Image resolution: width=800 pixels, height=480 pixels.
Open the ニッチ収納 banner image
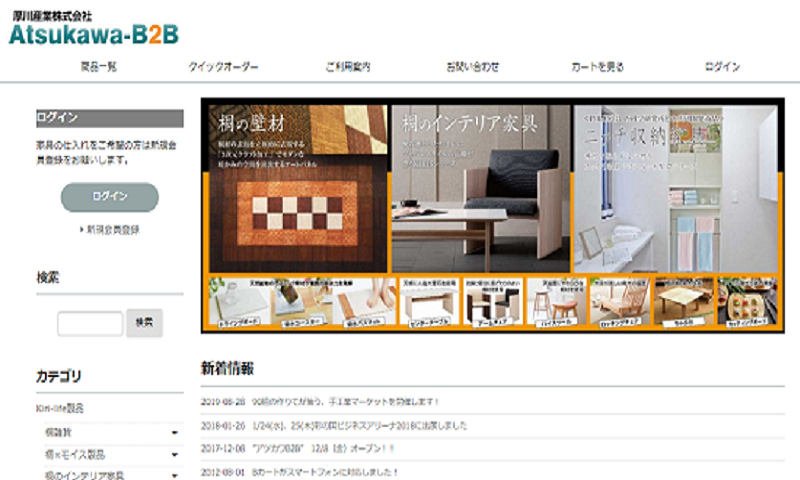click(676, 188)
